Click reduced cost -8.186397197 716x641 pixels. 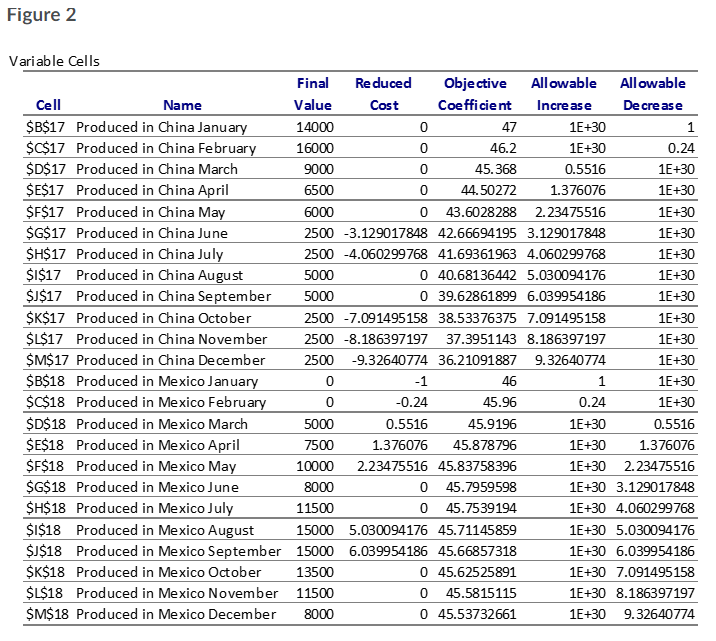(x=386, y=339)
